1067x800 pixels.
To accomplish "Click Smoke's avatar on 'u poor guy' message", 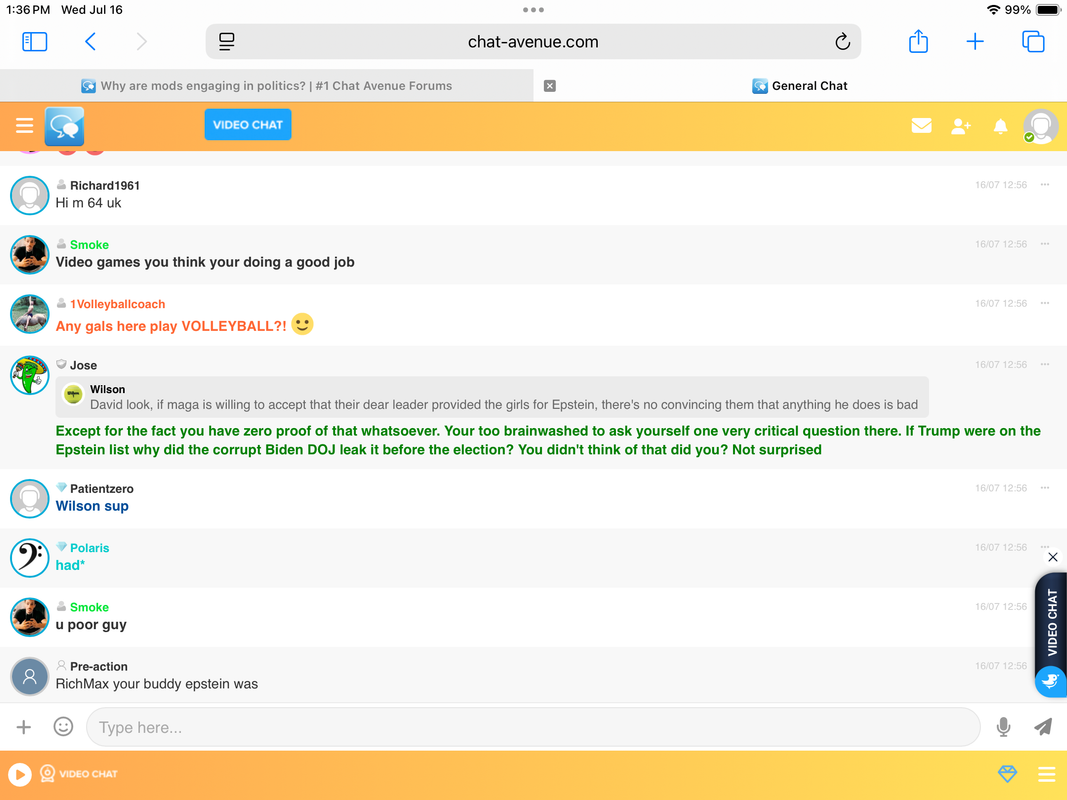I will click(x=30, y=616).
